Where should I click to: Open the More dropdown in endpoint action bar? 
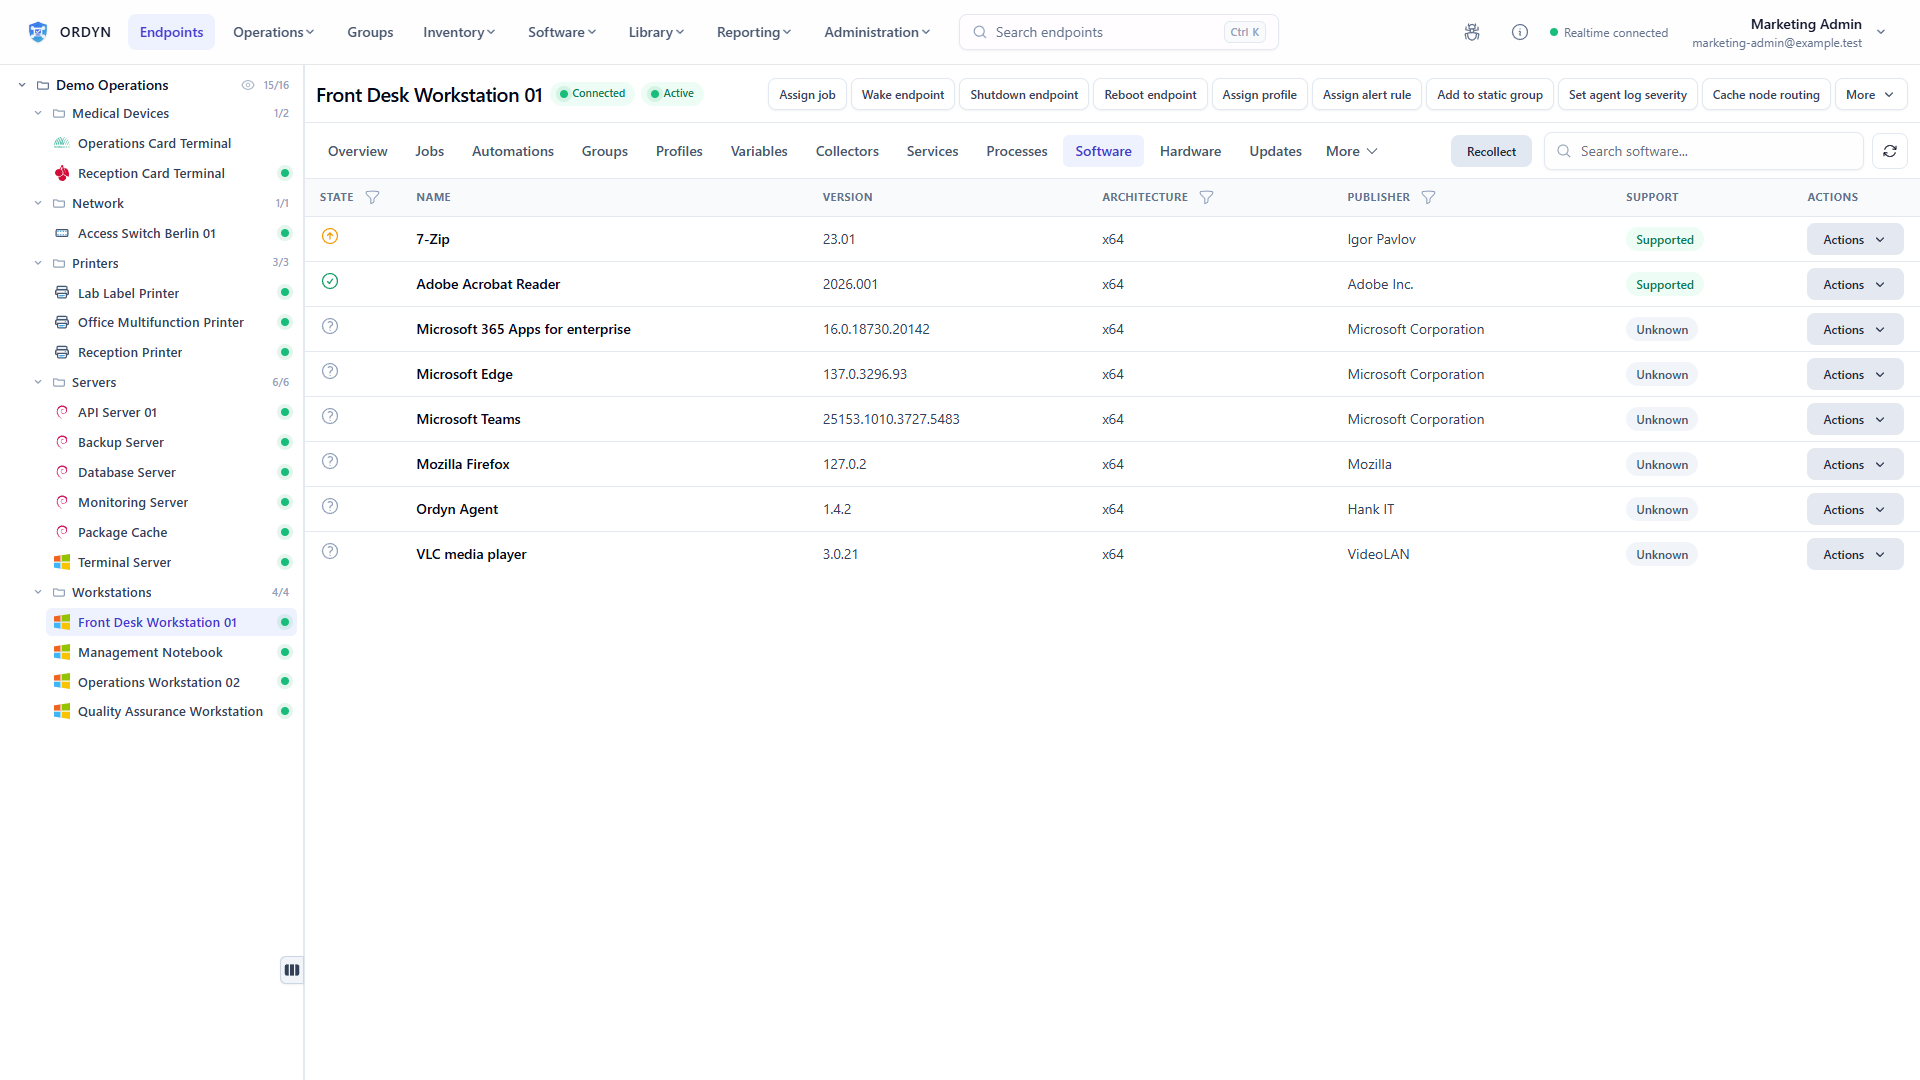(1870, 94)
